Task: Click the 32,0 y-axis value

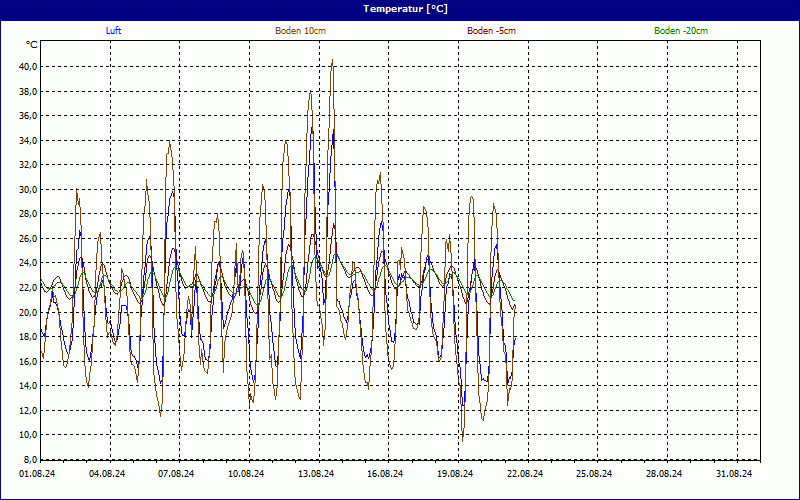Action: click(x=28, y=165)
